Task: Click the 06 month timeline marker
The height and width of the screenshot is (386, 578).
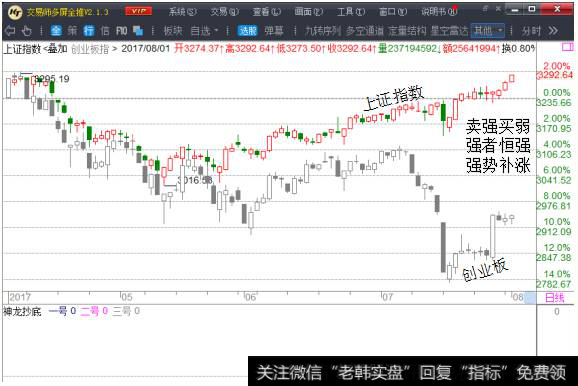Action: [x=250, y=297]
